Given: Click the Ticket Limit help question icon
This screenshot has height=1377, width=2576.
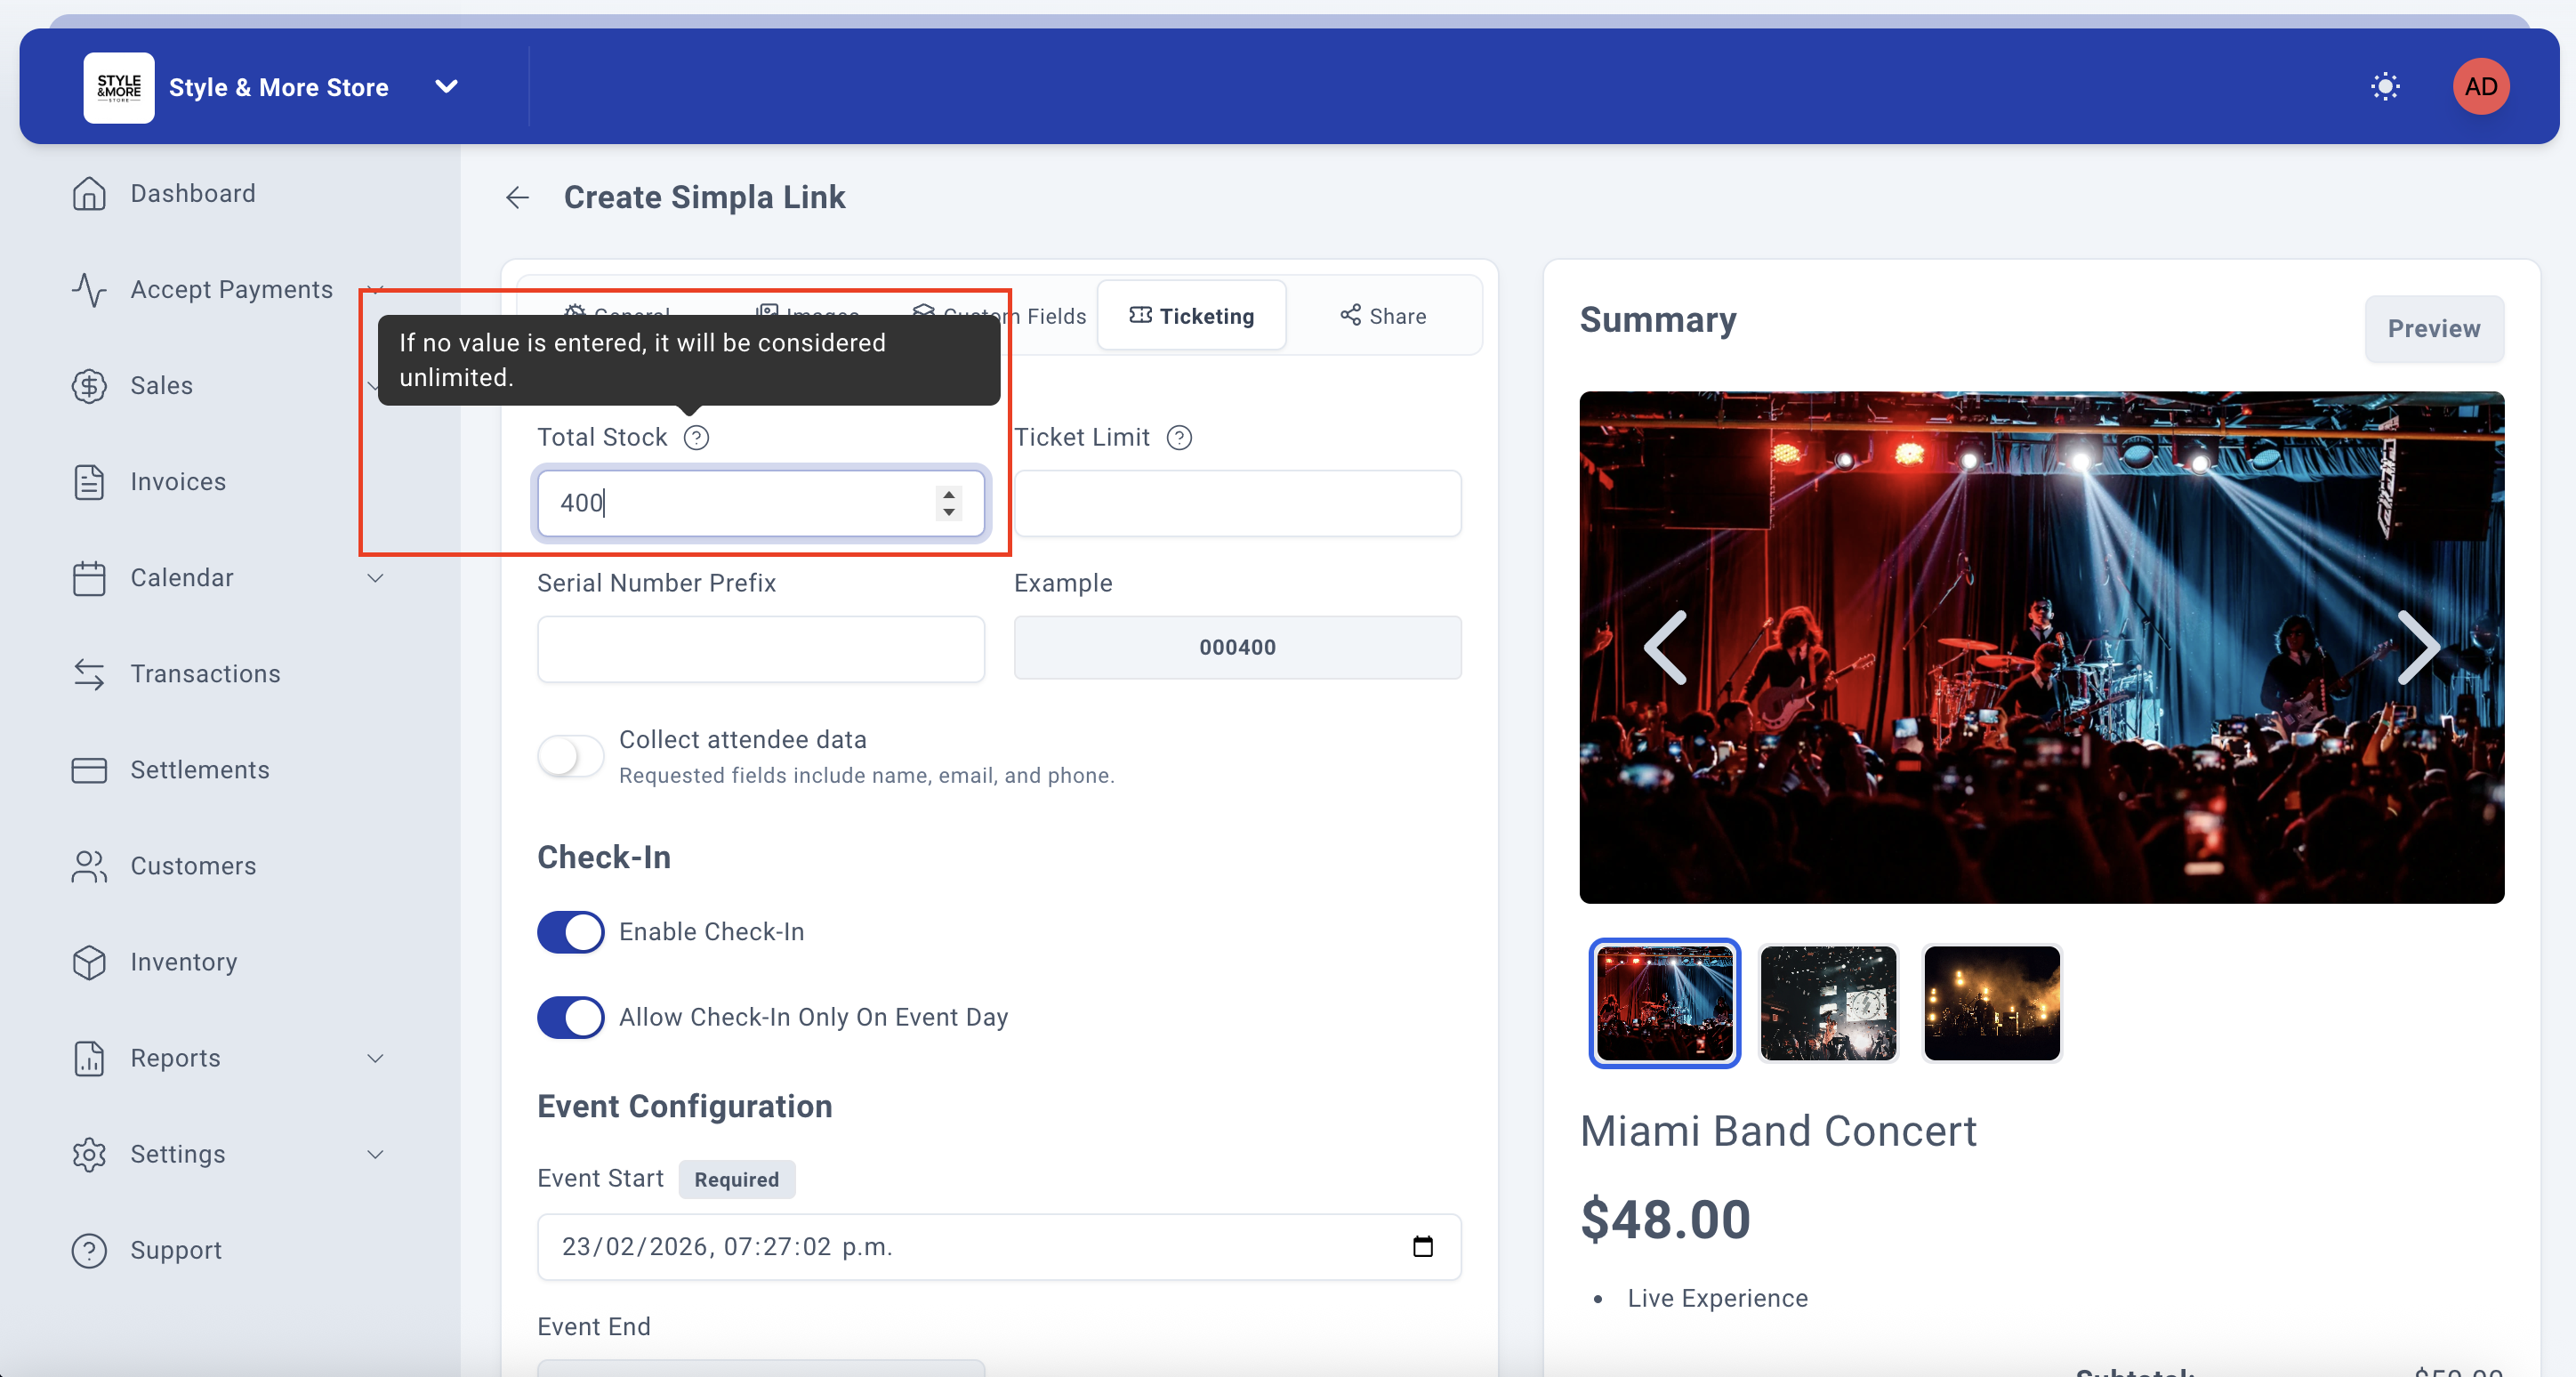Looking at the screenshot, I should (x=1179, y=438).
